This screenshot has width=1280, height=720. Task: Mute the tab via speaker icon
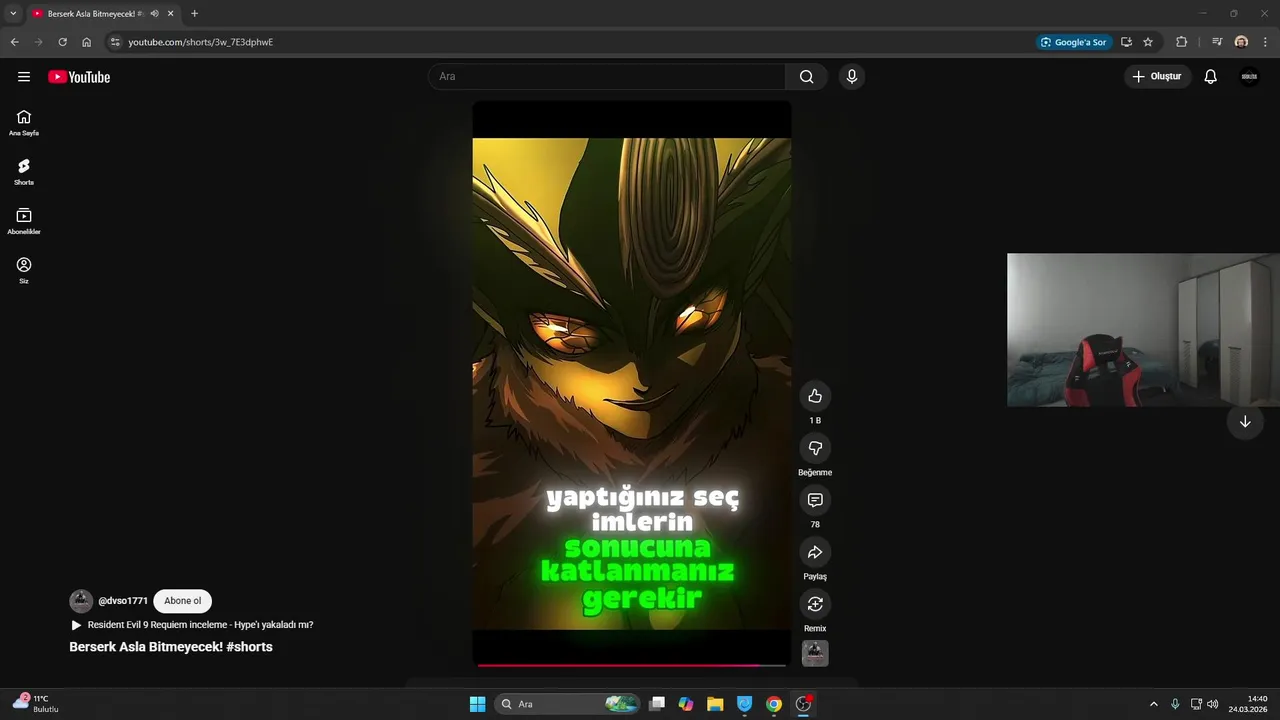pos(155,14)
